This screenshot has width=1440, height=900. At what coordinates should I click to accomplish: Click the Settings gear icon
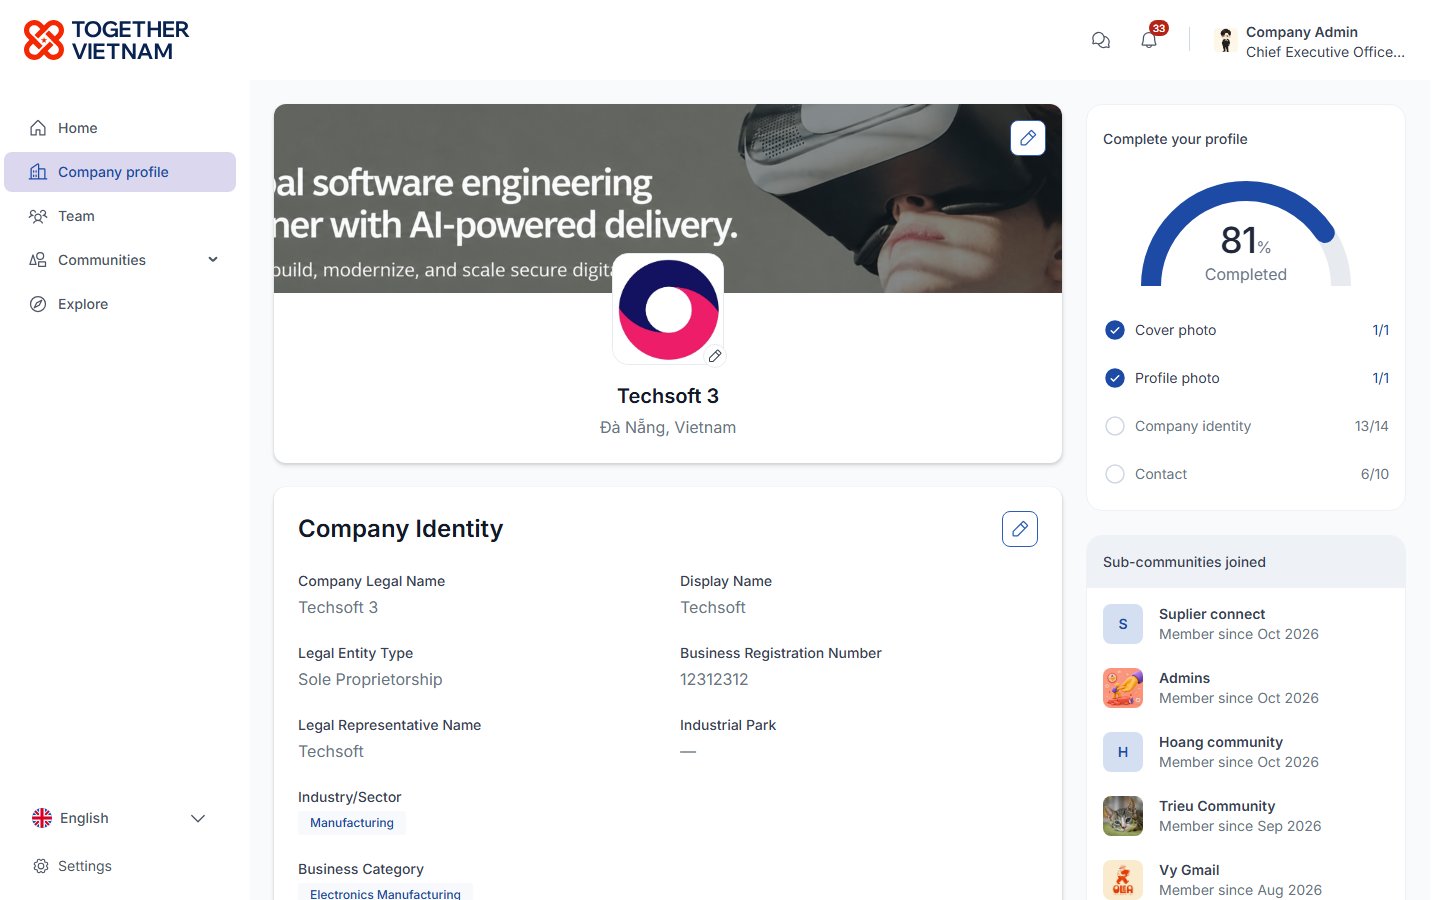coord(41,866)
